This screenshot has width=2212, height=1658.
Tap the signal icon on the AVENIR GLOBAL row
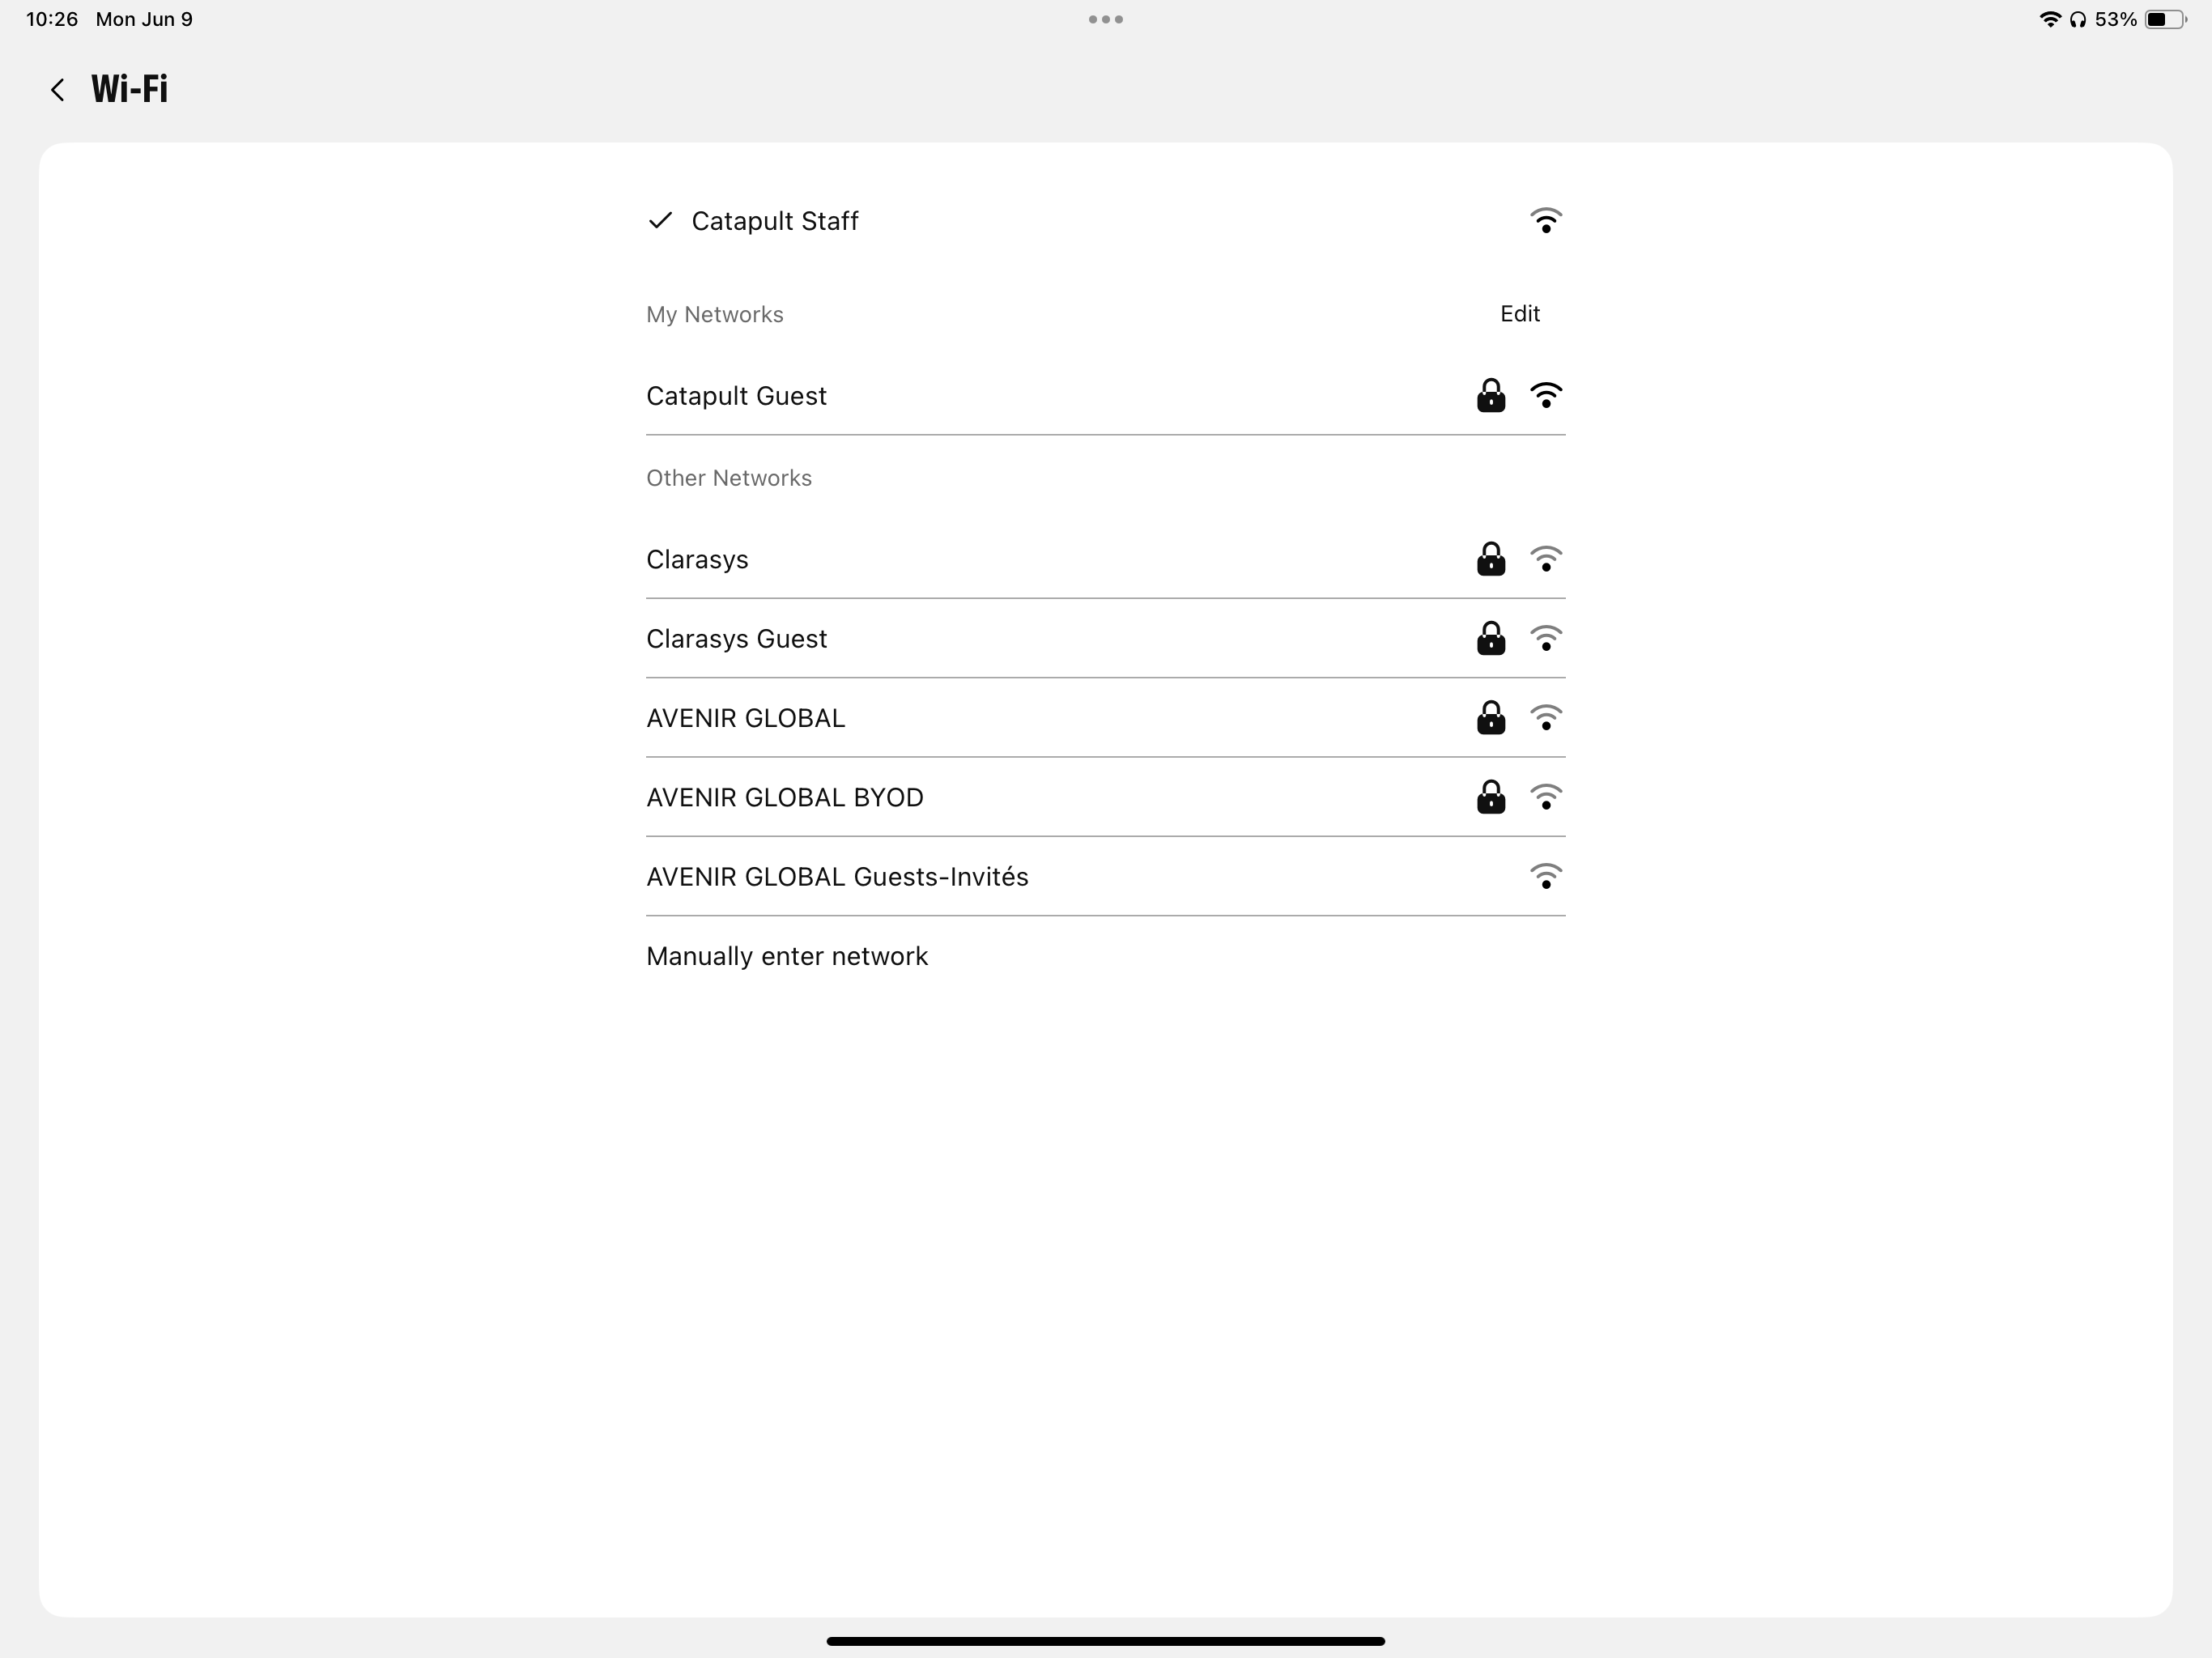[1546, 717]
